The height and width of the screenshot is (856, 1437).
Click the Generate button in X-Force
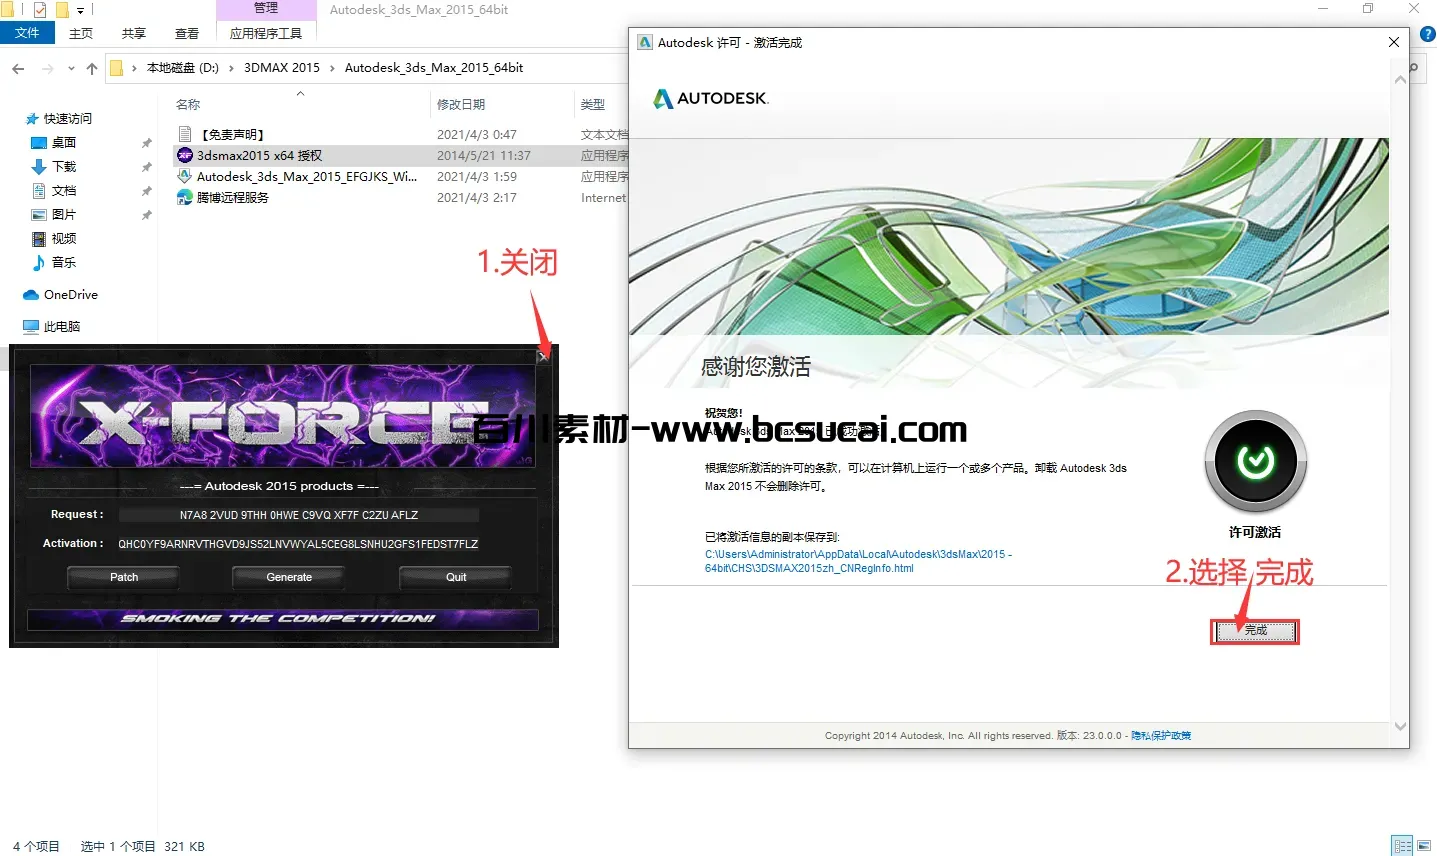tap(289, 577)
